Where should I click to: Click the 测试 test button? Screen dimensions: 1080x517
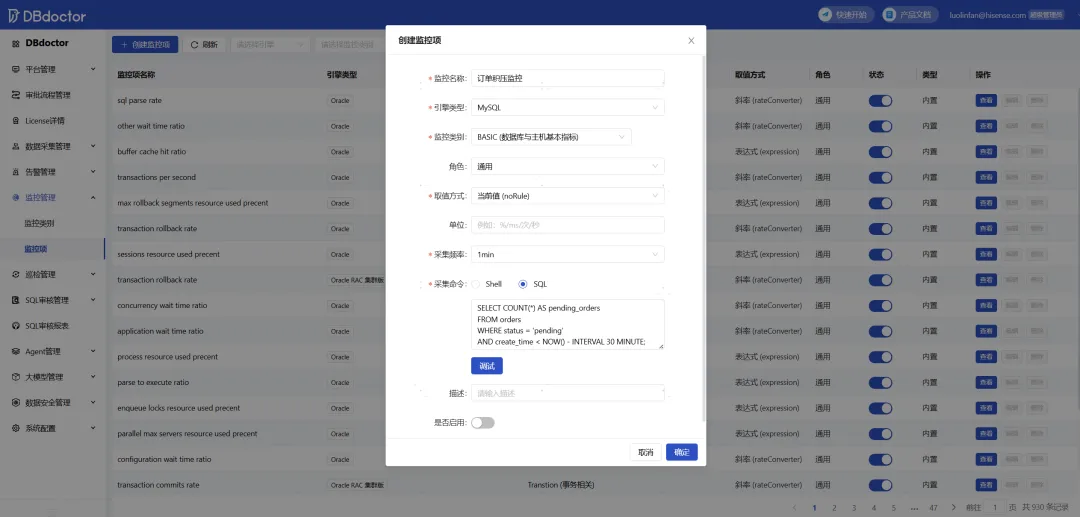click(x=487, y=366)
